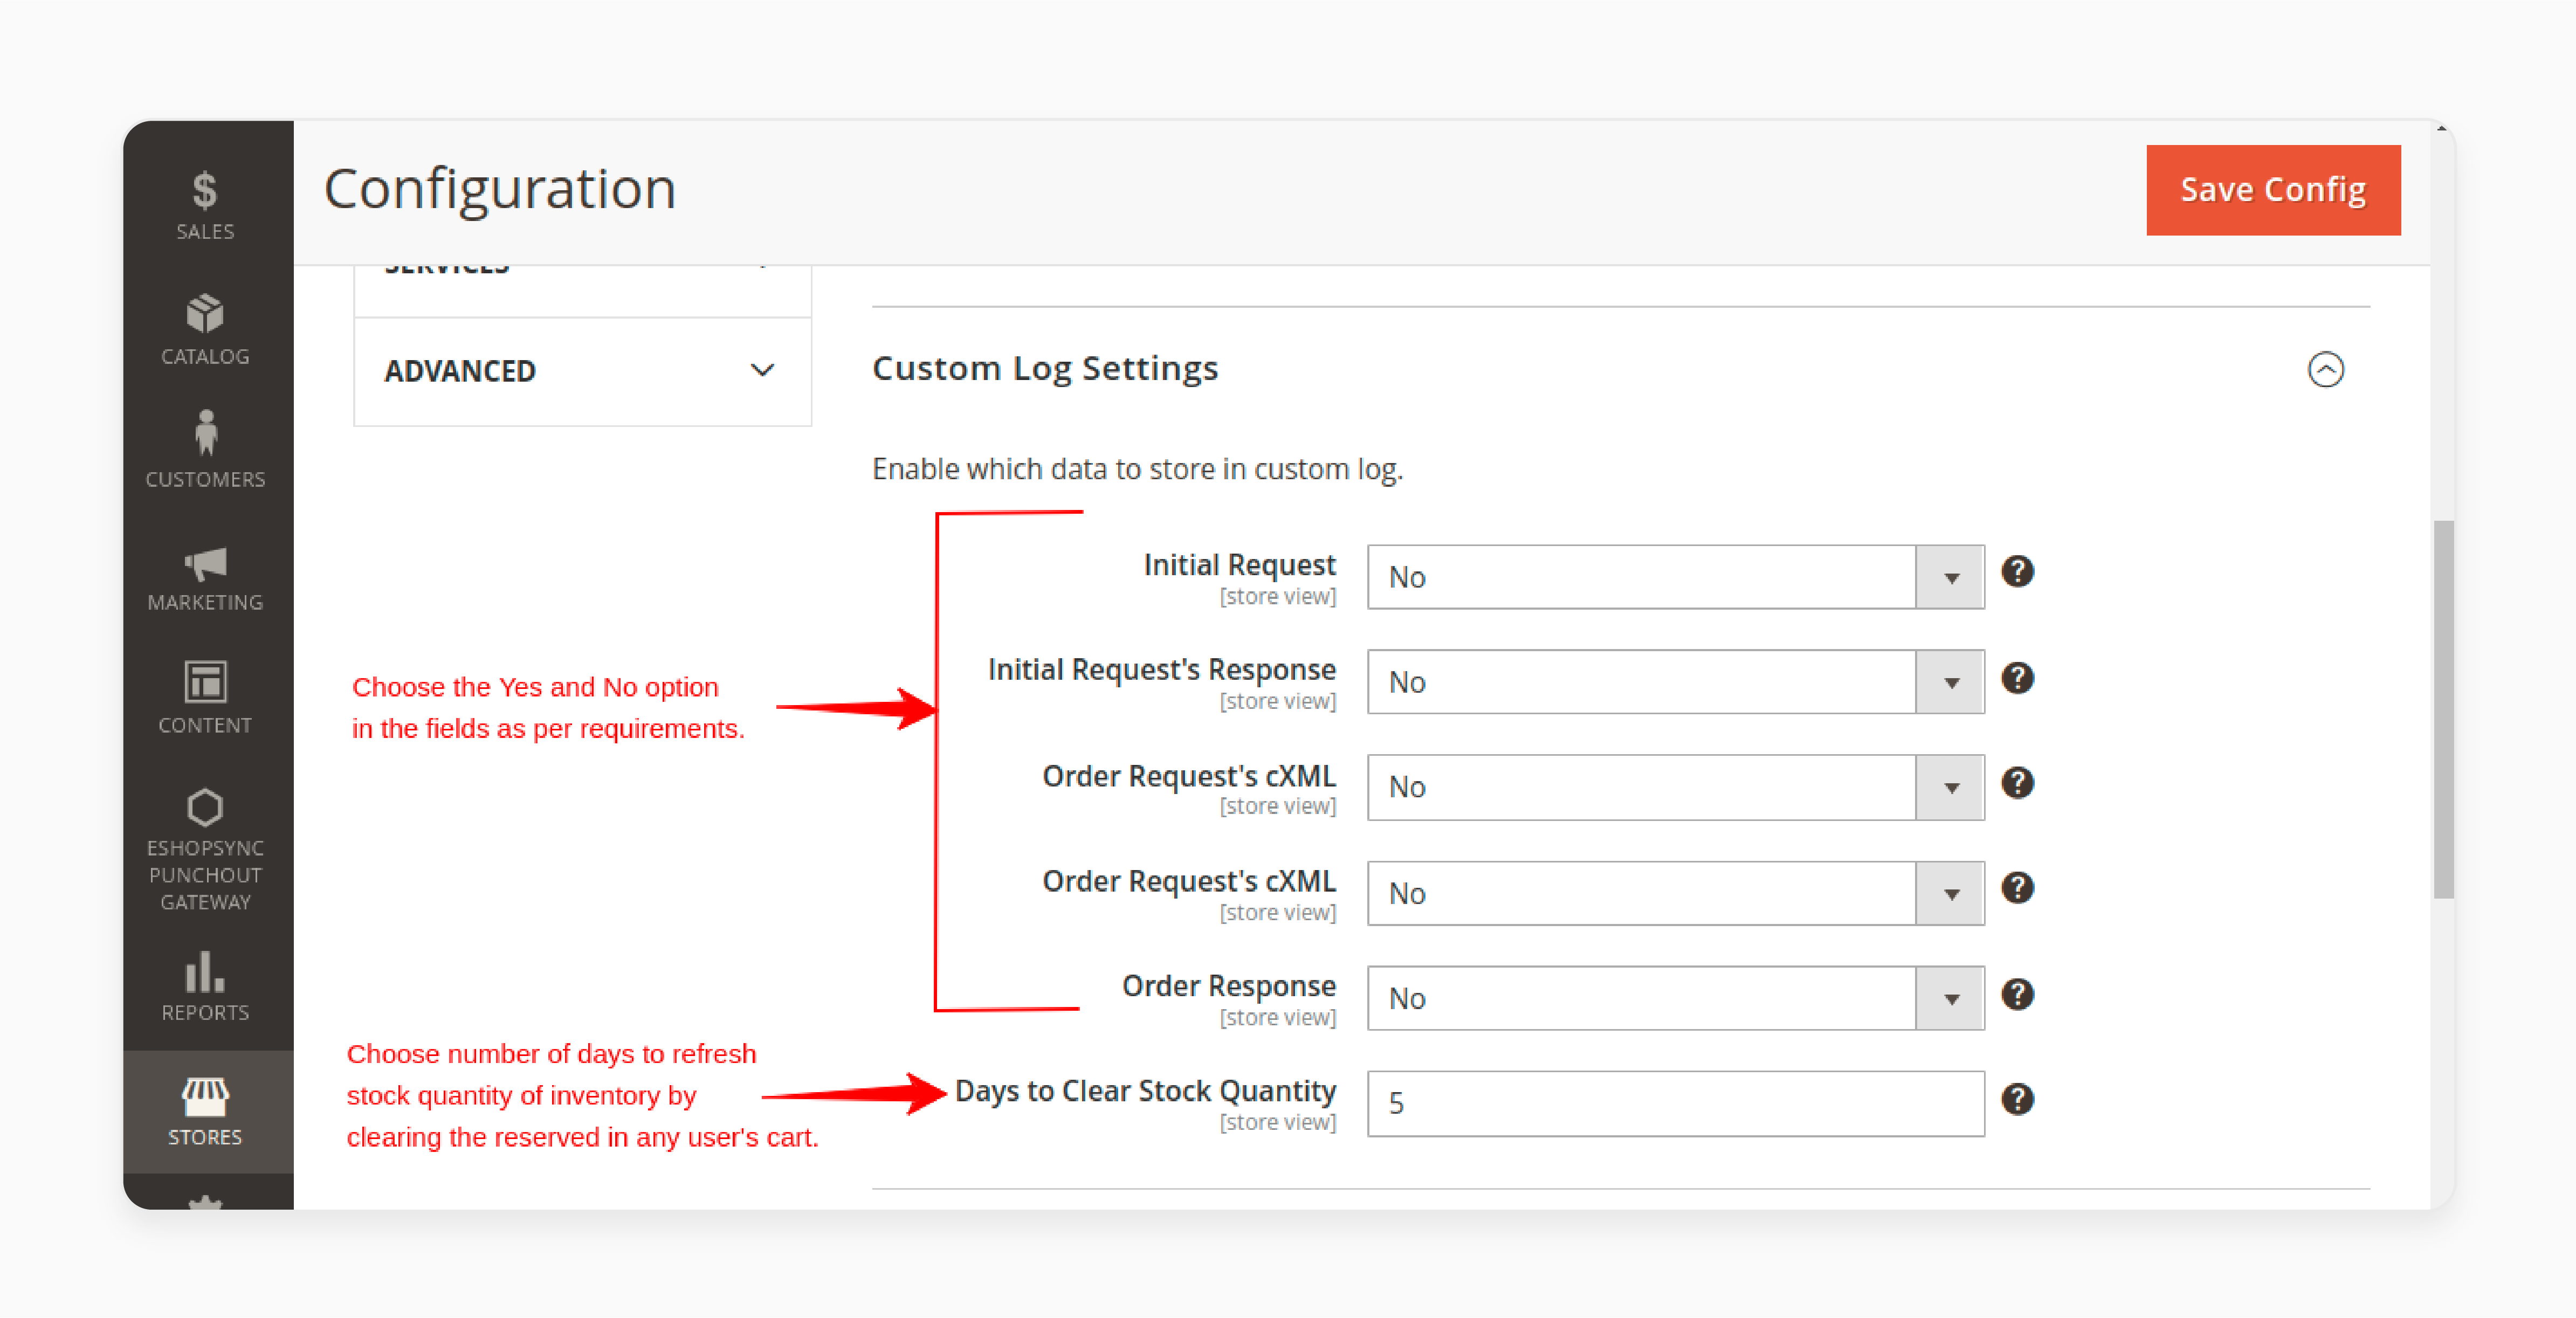This screenshot has width=2576, height=1318.
Task: Collapse the Custom Log Settings section
Action: [2325, 369]
